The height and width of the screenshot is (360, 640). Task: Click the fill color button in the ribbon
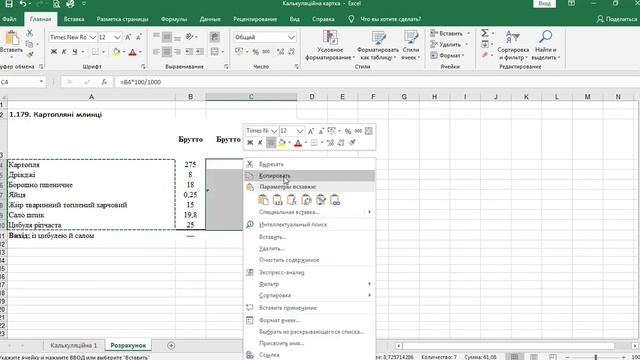pos(117,52)
